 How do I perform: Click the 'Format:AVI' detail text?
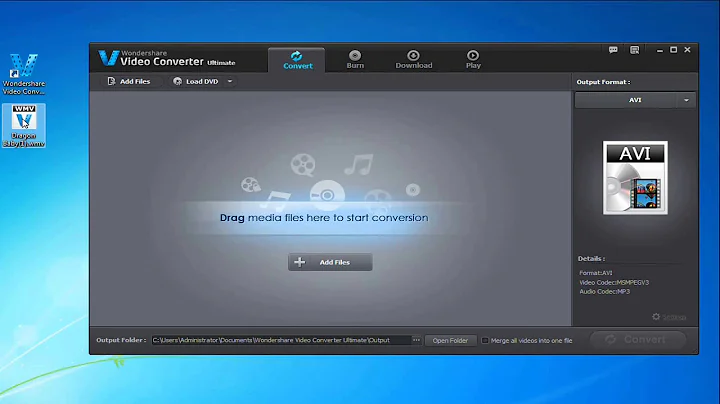pyautogui.click(x=596, y=273)
